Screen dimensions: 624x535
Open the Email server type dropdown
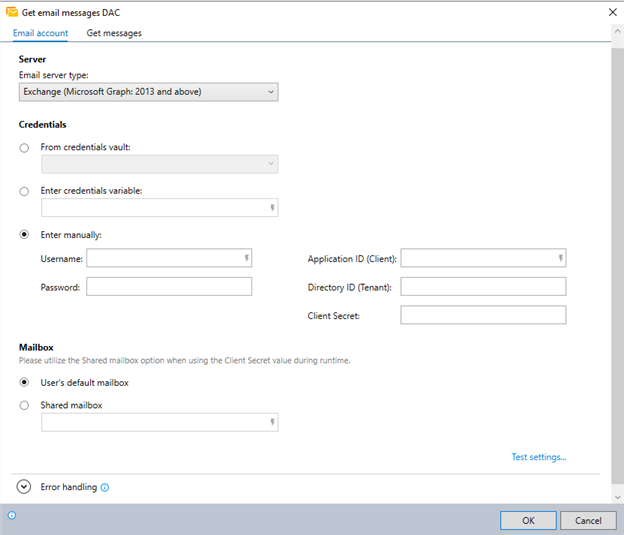tap(149, 93)
